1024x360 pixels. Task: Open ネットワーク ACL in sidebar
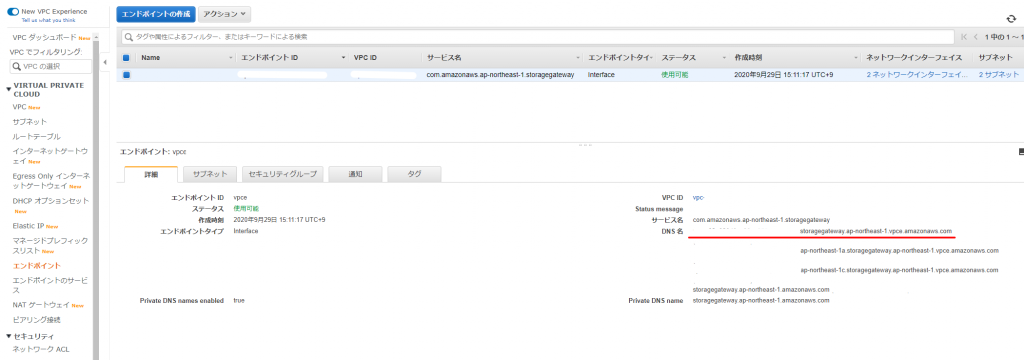41,350
